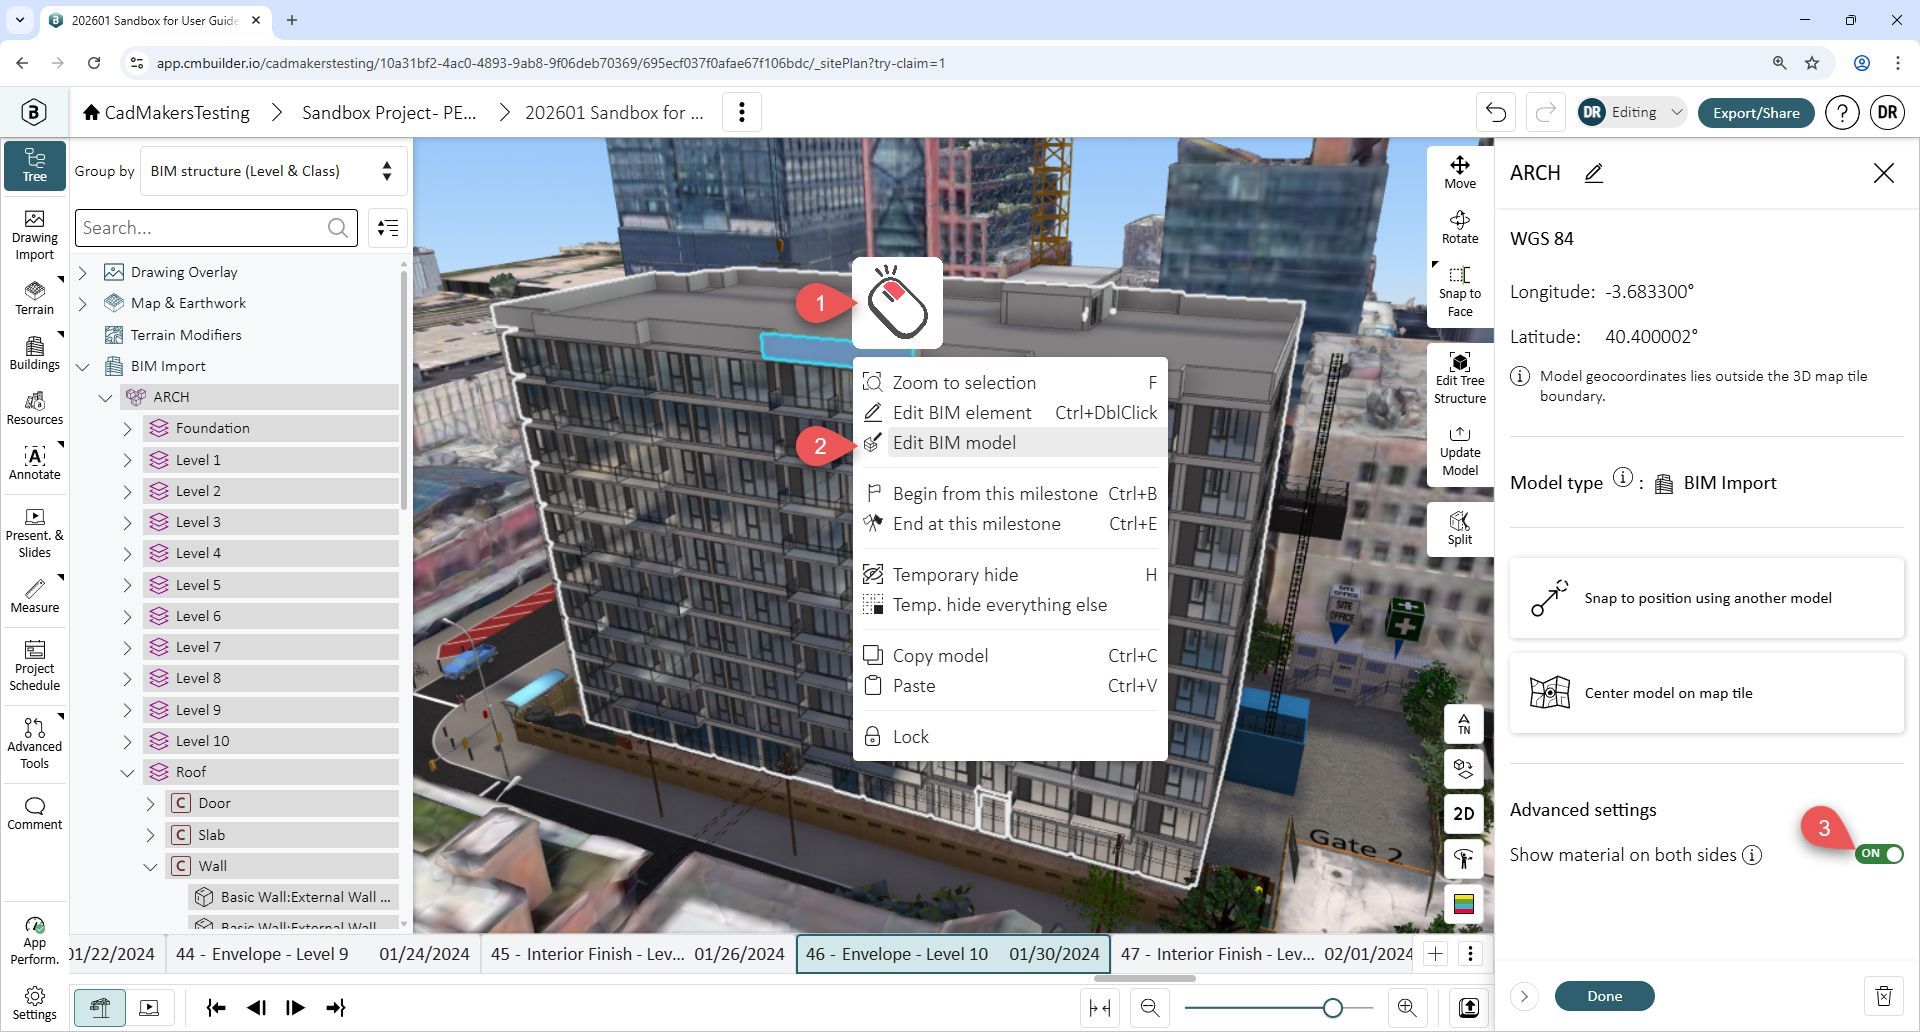Screen dimensions: 1920x1032
Task: Open Present. & Slides
Action: [x=35, y=534]
